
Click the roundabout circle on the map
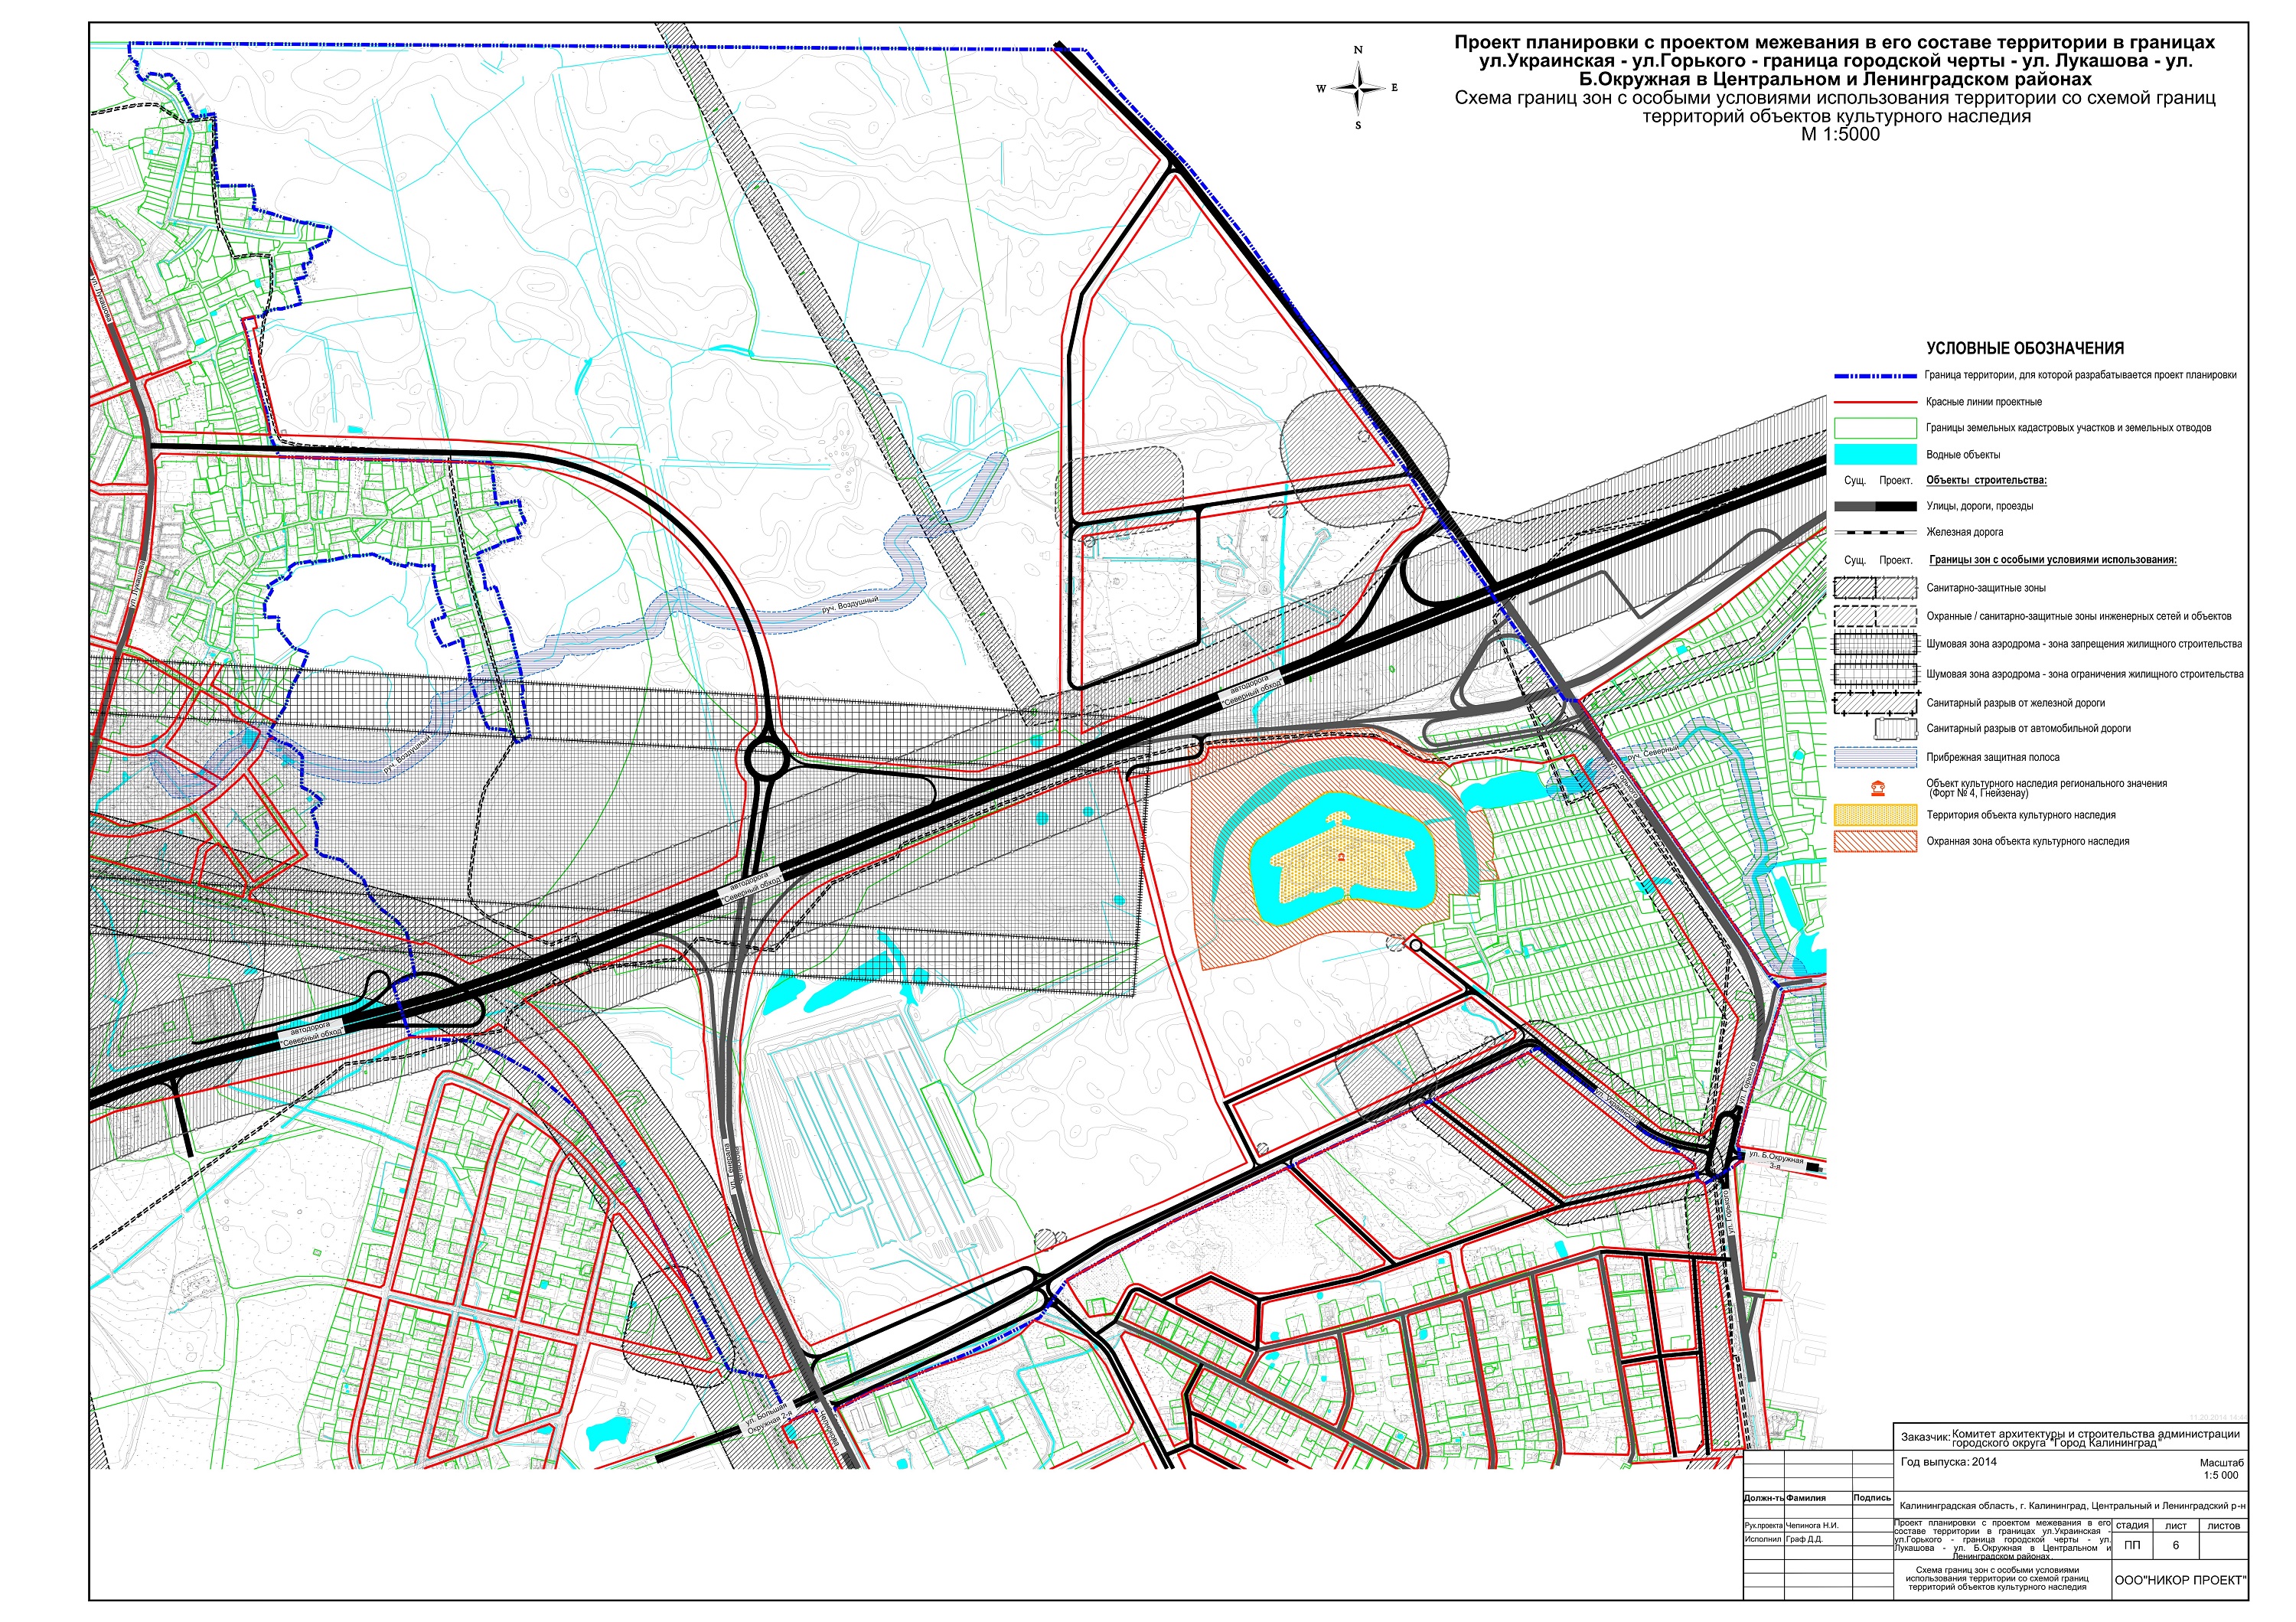click(x=767, y=758)
